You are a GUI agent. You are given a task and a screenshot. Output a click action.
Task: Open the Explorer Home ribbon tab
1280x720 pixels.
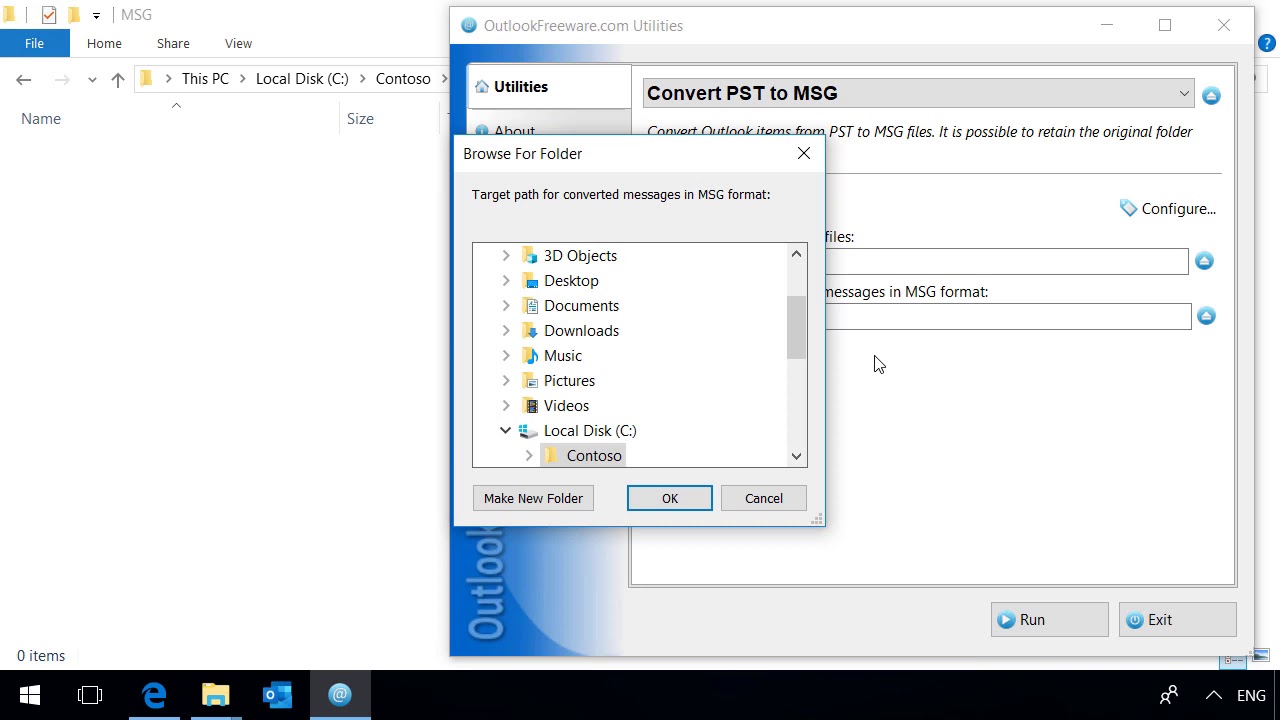(104, 43)
